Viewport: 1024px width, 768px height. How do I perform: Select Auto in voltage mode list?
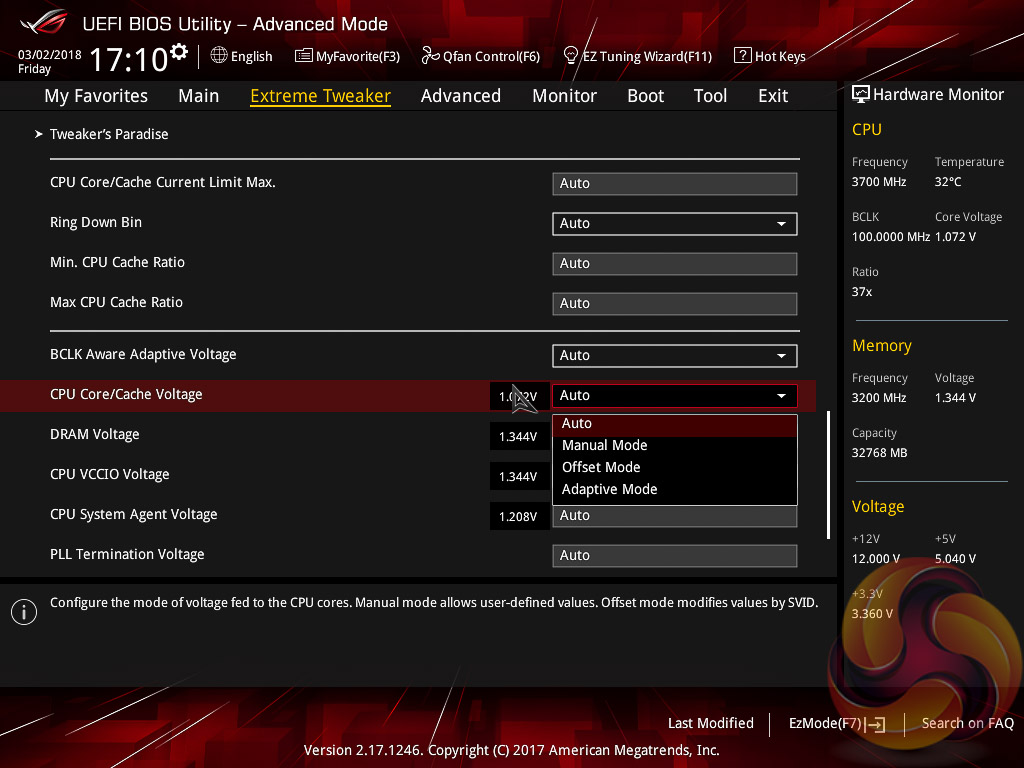click(x=675, y=424)
